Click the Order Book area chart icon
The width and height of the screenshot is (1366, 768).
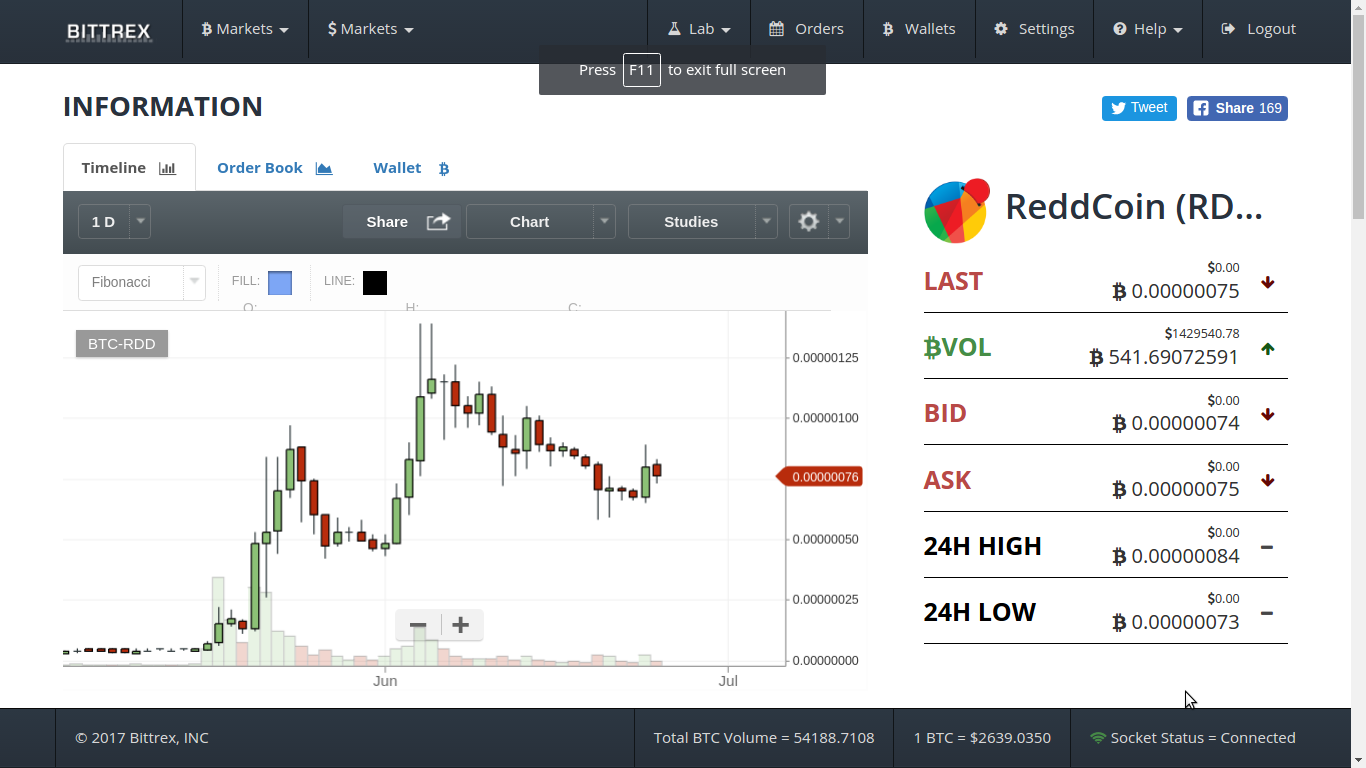coord(323,168)
